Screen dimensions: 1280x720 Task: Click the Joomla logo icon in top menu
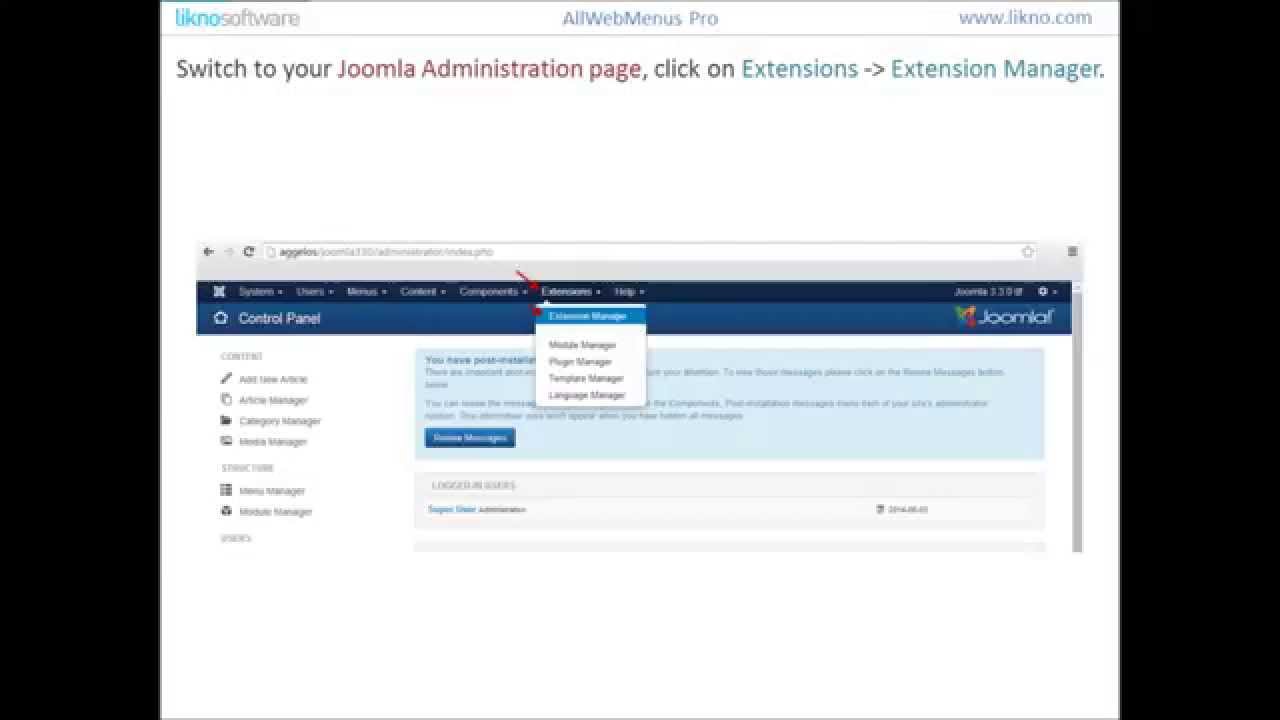coord(219,292)
